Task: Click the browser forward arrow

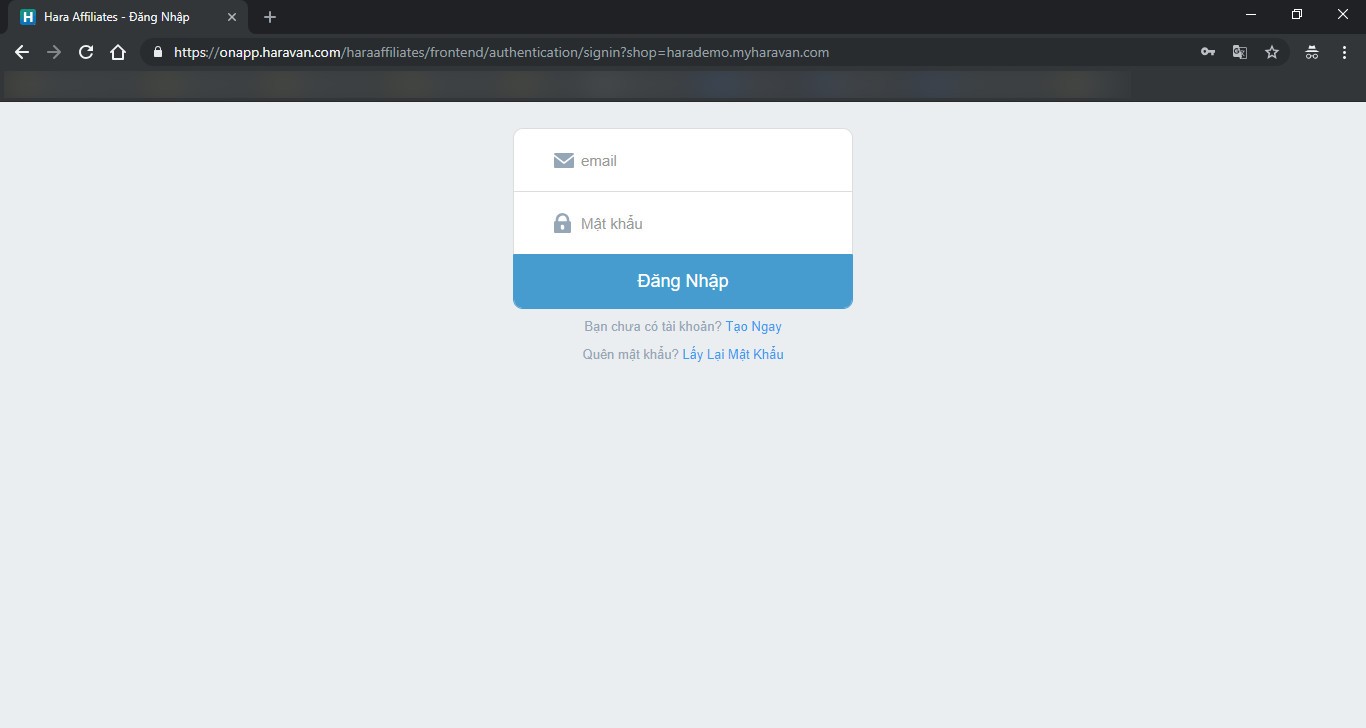Action: click(54, 52)
